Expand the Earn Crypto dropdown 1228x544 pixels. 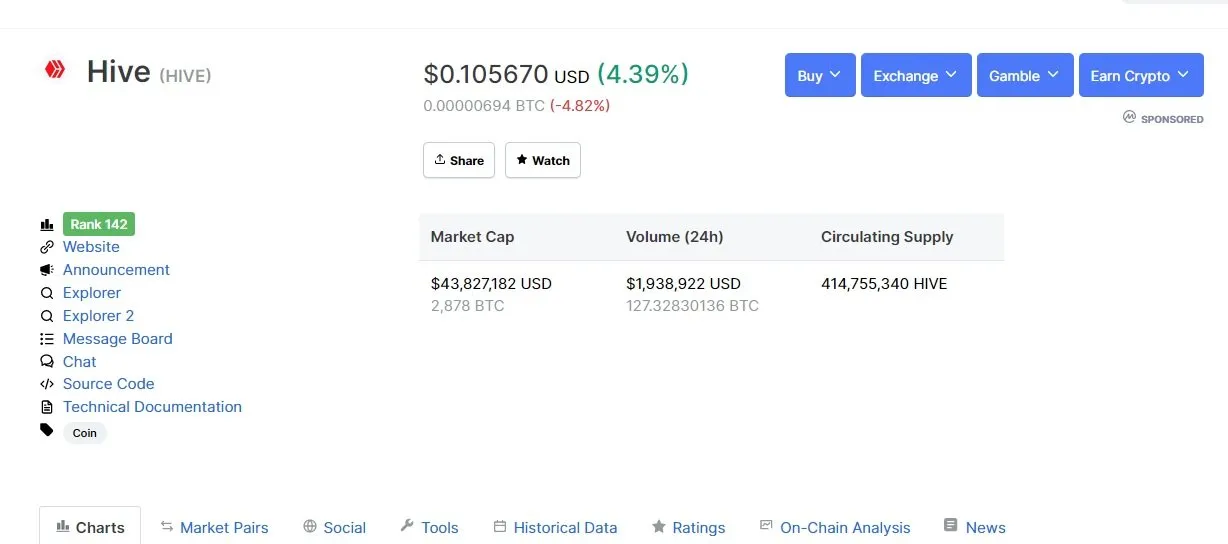click(1141, 75)
